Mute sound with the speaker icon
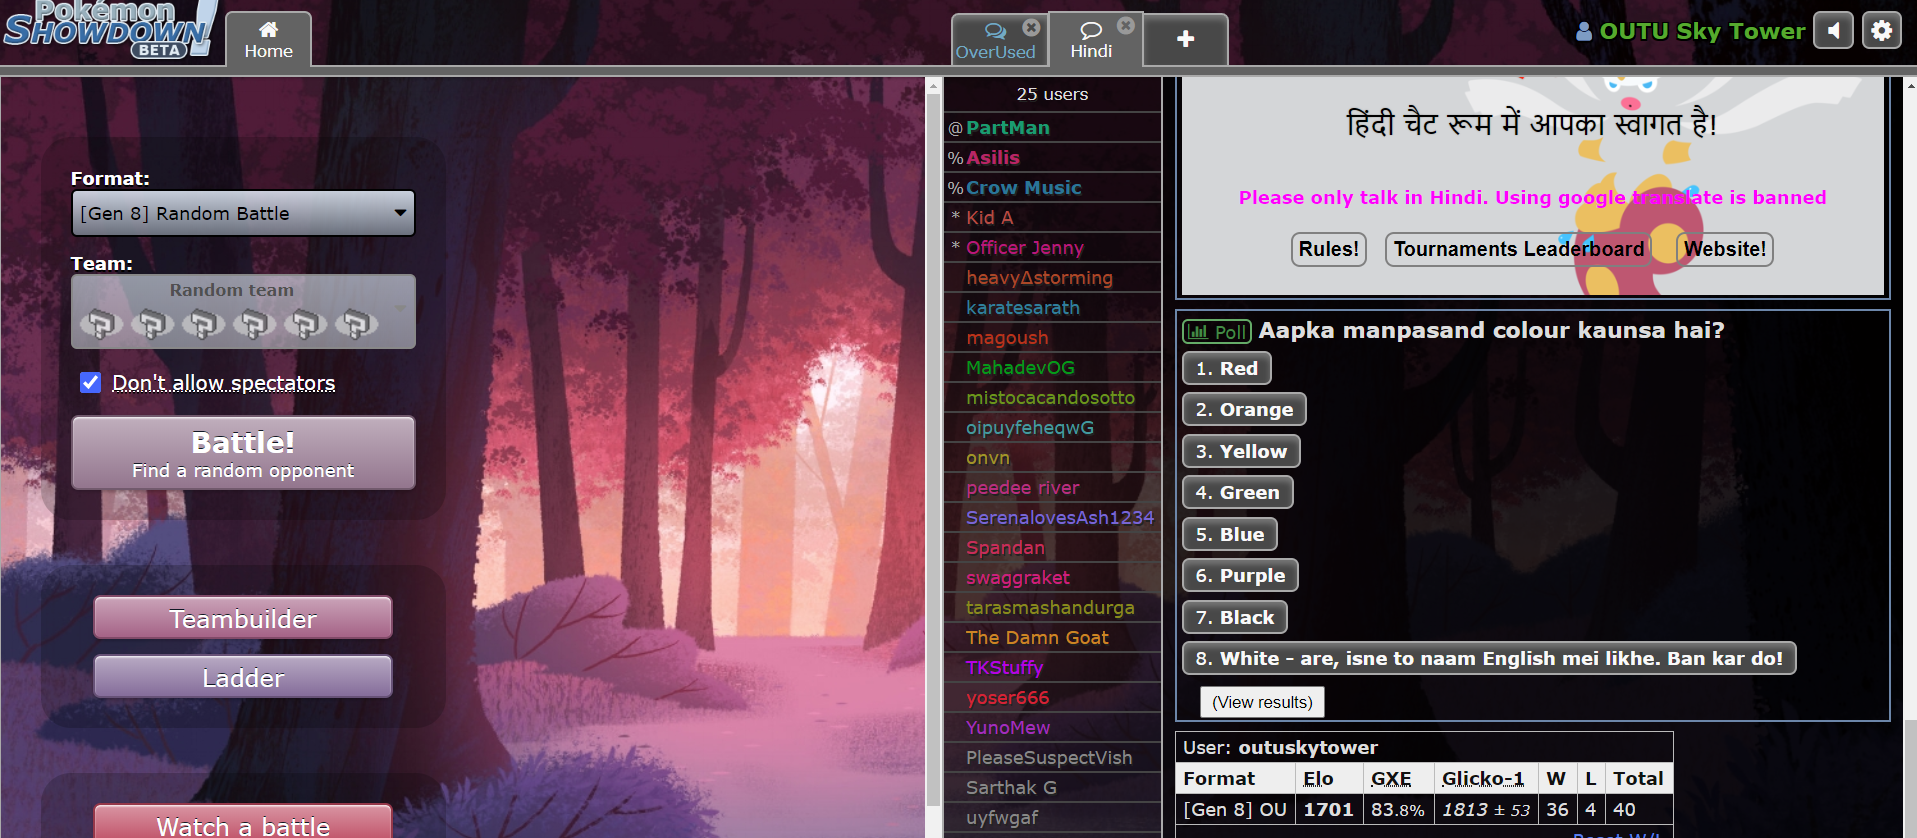The image size is (1917, 838). (x=1833, y=31)
